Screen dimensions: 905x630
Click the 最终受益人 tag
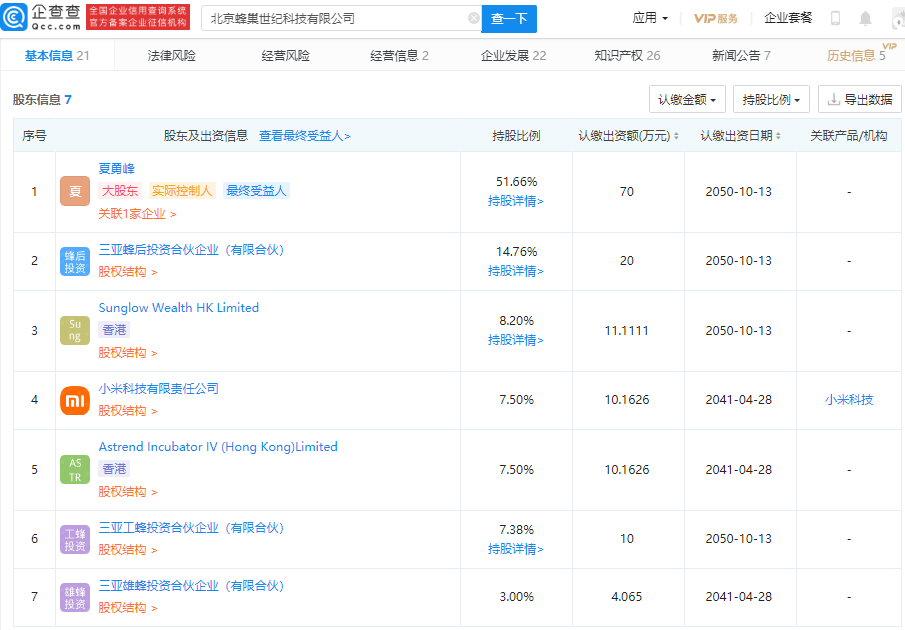[256, 191]
